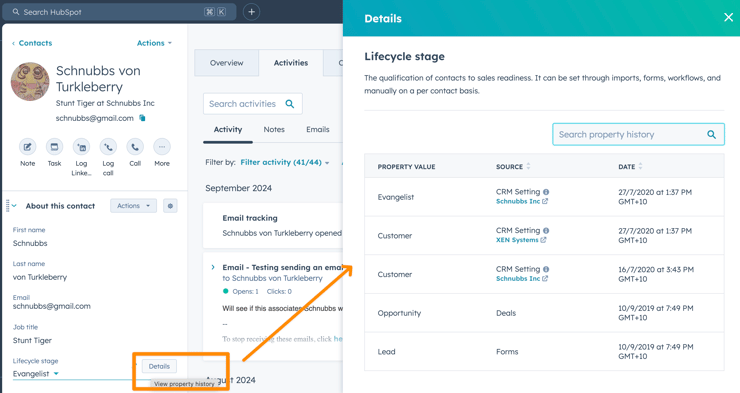
Task: Click the First name value Schnubbs
Action: [30, 243]
